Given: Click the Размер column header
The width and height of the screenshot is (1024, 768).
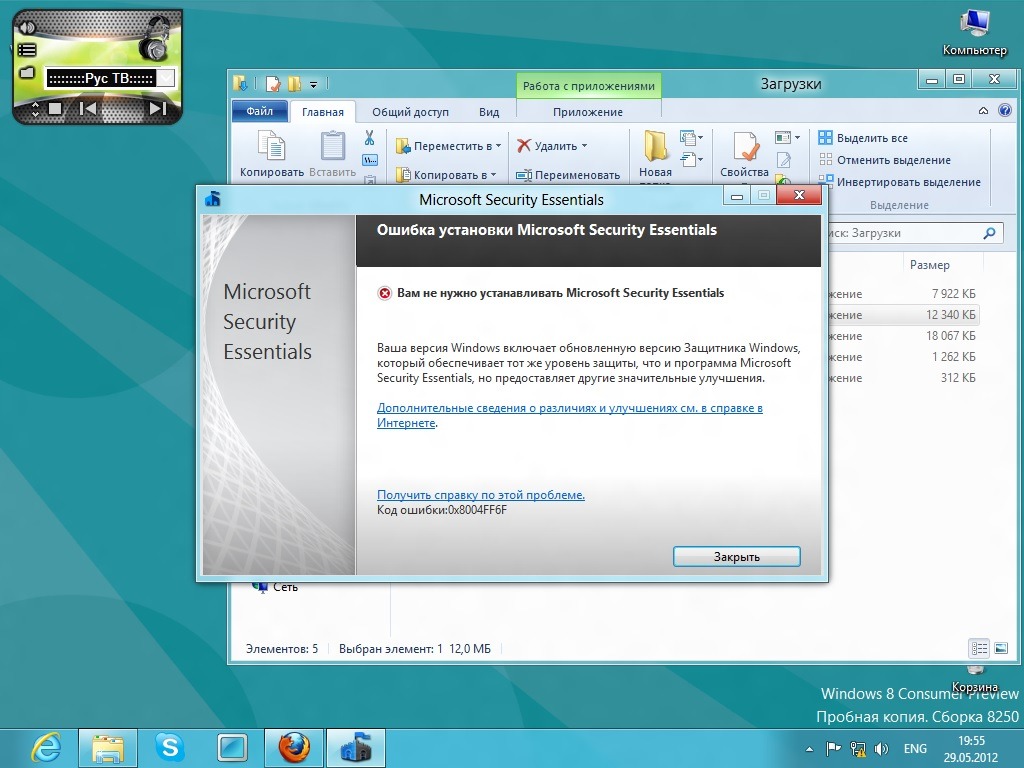Looking at the screenshot, I should (x=929, y=264).
